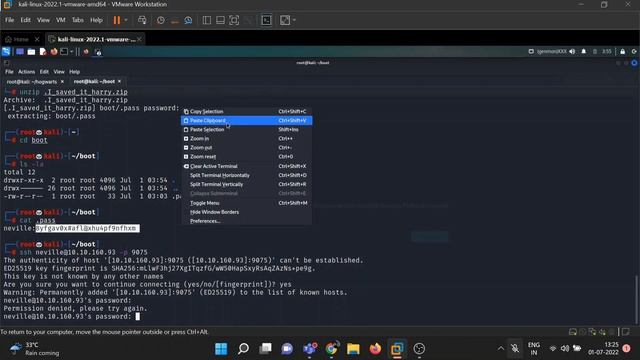Open the terminal Actions menu
Screen dimensions: 640x360
tap(27, 71)
